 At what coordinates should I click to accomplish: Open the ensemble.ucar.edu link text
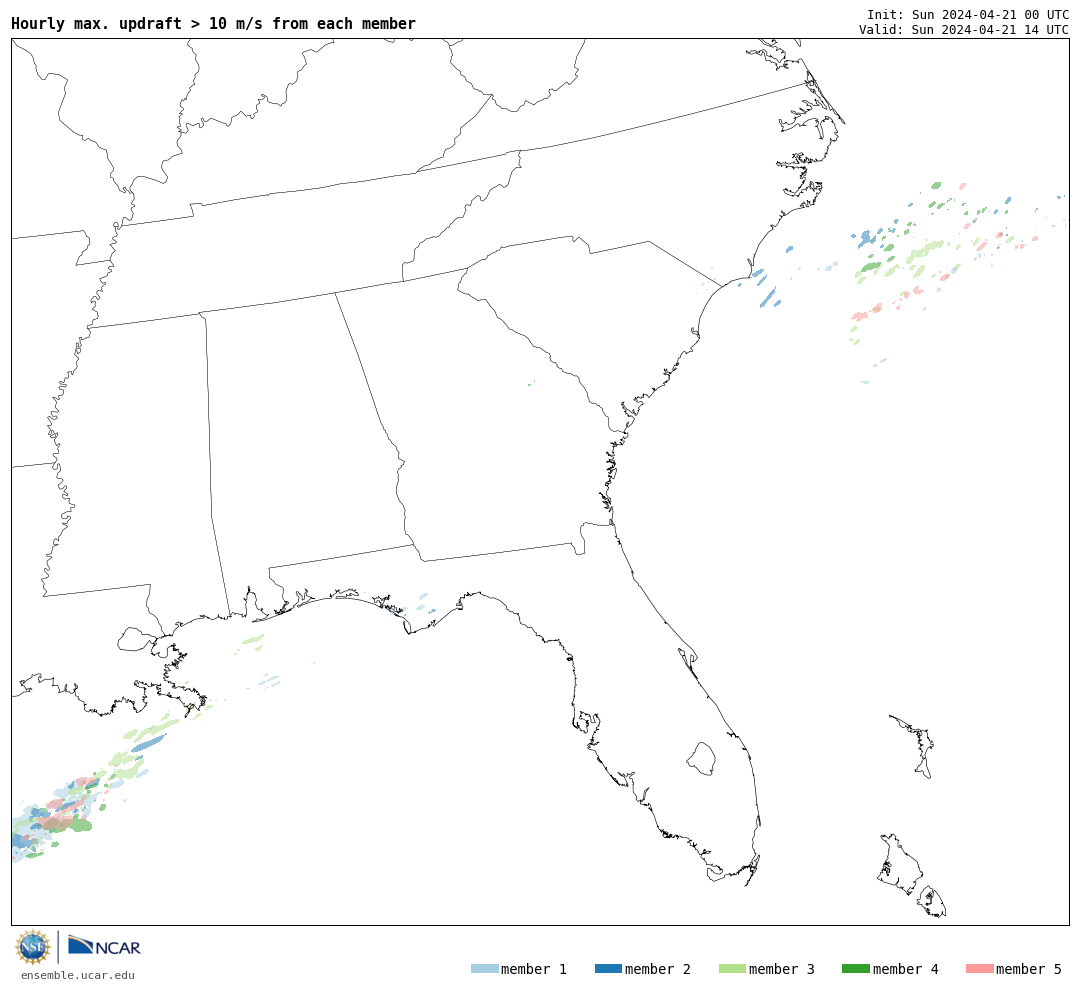(78, 975)
